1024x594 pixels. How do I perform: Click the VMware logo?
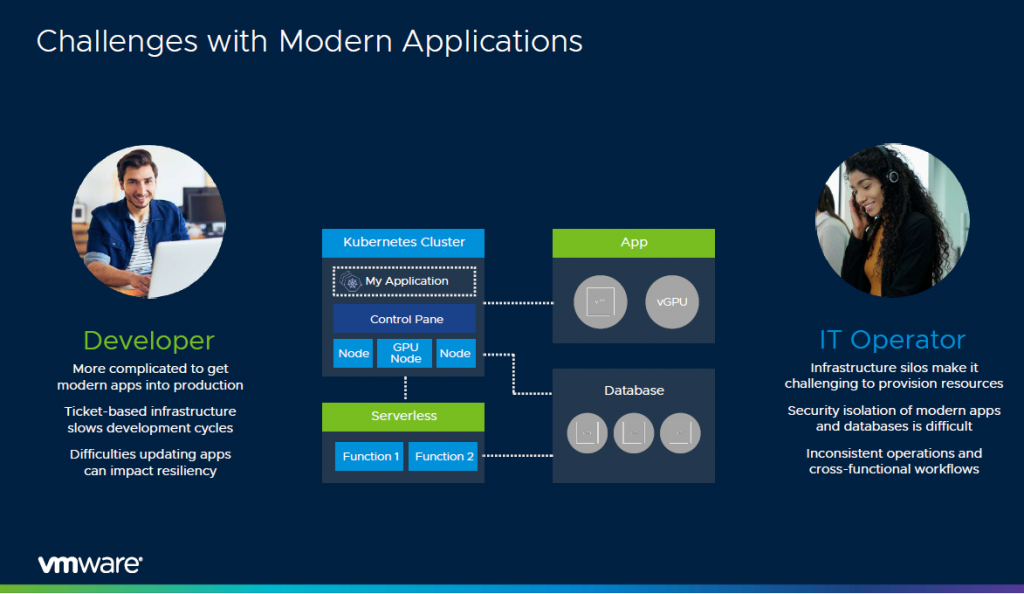pyautogui.click(x=90, y=564)
